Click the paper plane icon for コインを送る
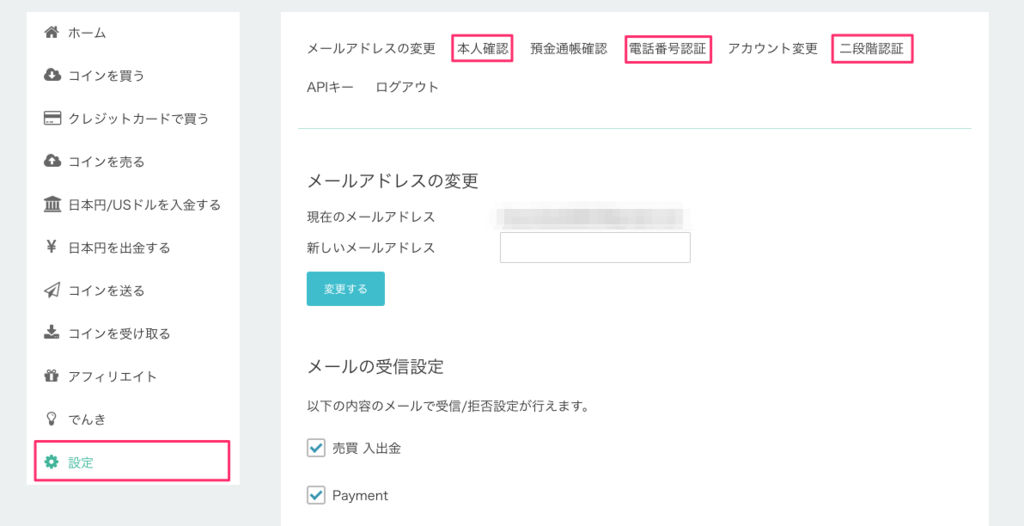The width and height of the screenshot is (1024, 526). tap(52, 290)
